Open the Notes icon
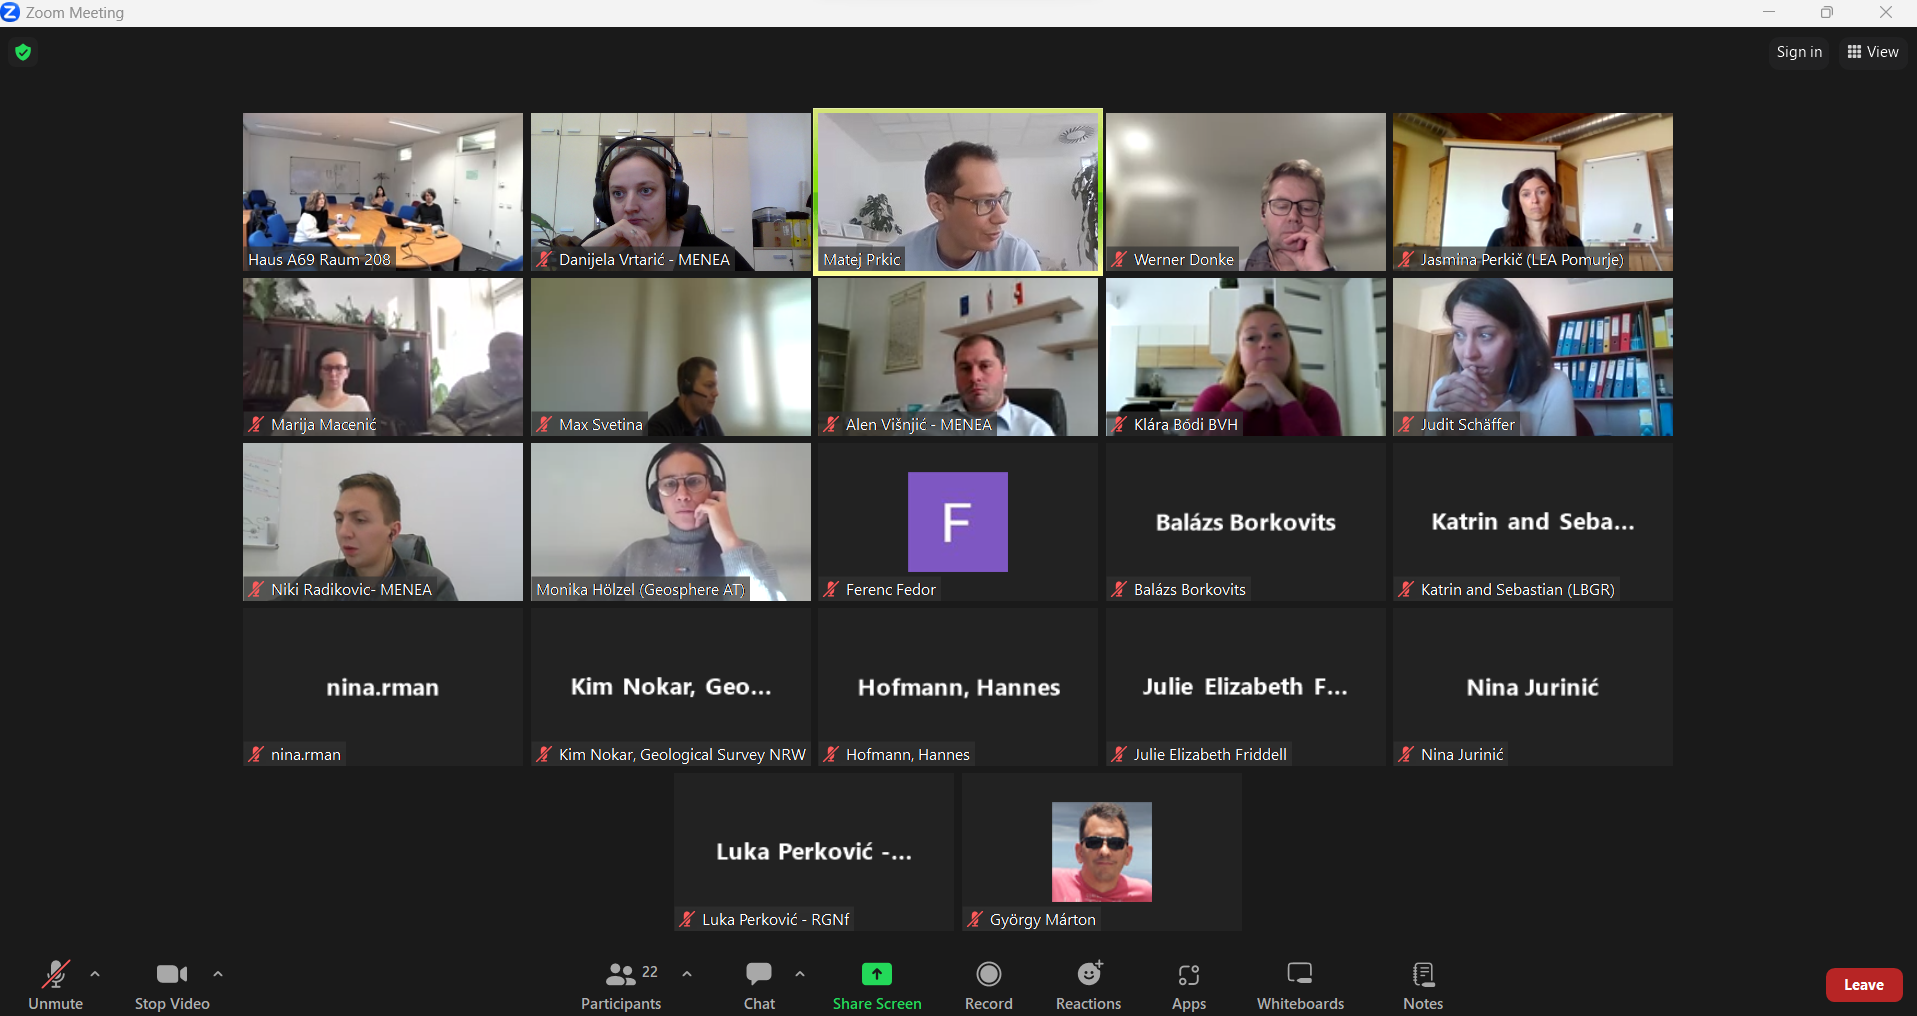The image size is (1917, 1016). tap(1423, 974)
